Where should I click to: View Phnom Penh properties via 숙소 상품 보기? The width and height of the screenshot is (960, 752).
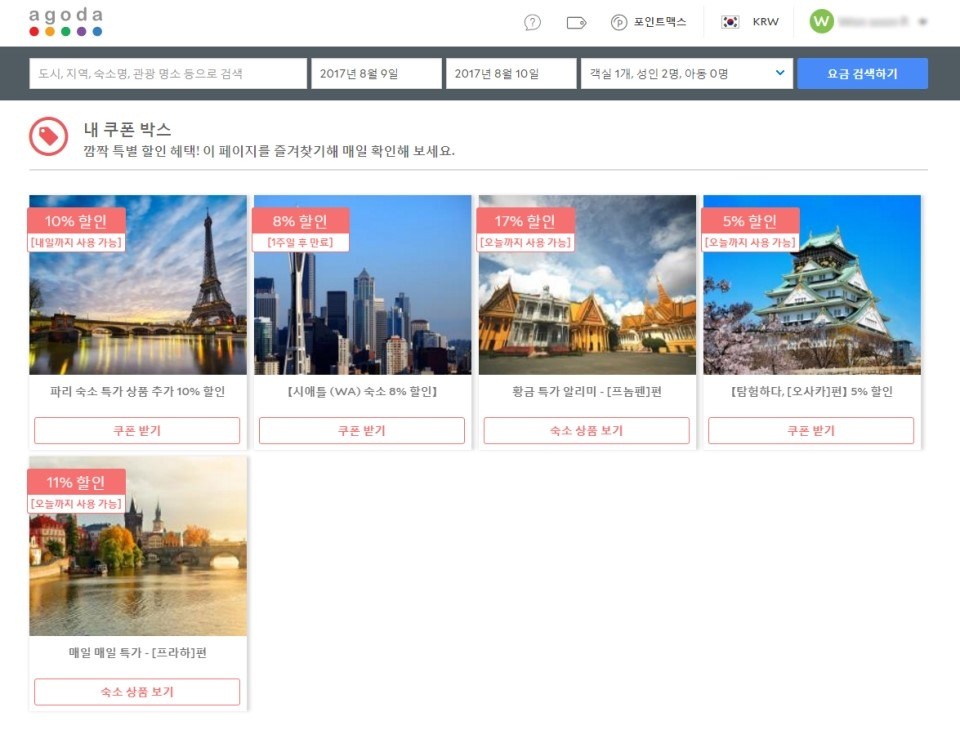(587, 431)
